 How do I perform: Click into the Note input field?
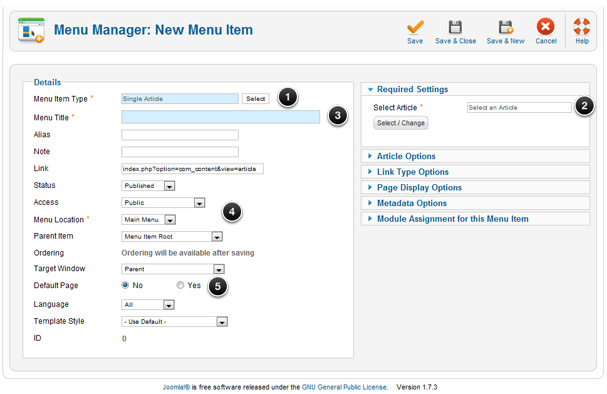tap(180, 152)
